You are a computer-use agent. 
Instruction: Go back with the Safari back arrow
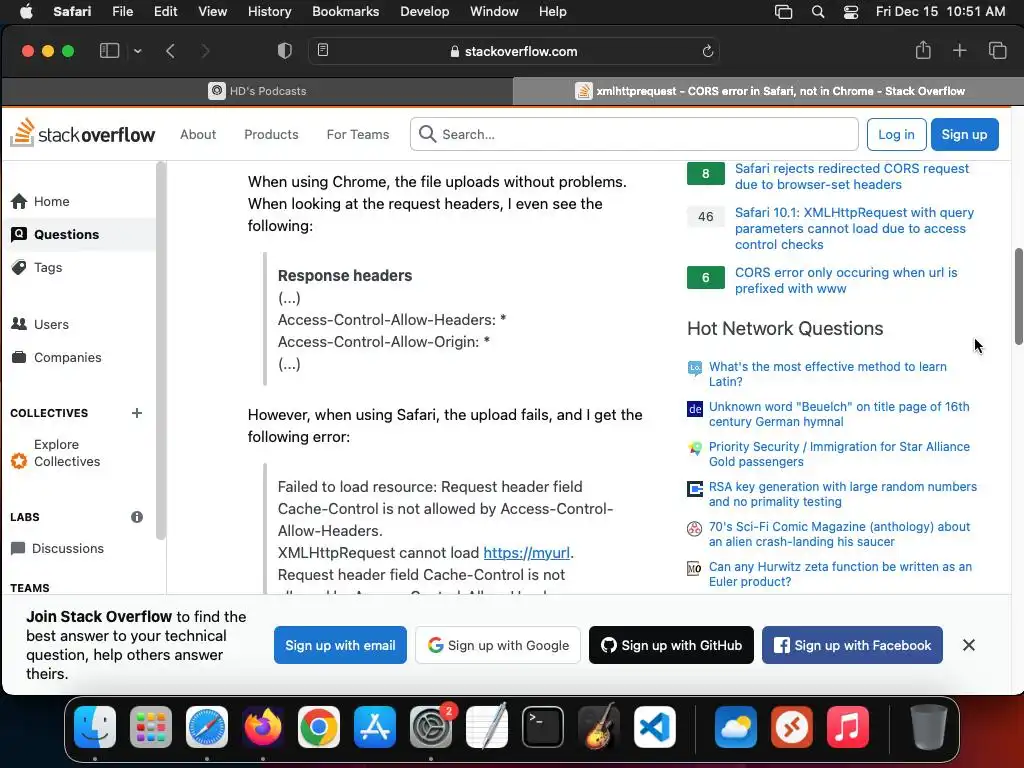(170, 51)
